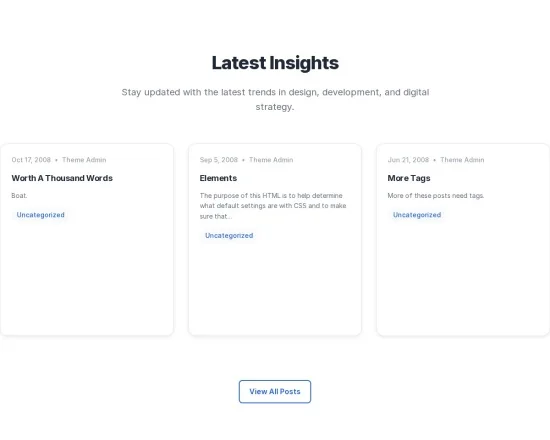
Task: Click the Jun 21, 2008 date
Action: pos(408,160)
